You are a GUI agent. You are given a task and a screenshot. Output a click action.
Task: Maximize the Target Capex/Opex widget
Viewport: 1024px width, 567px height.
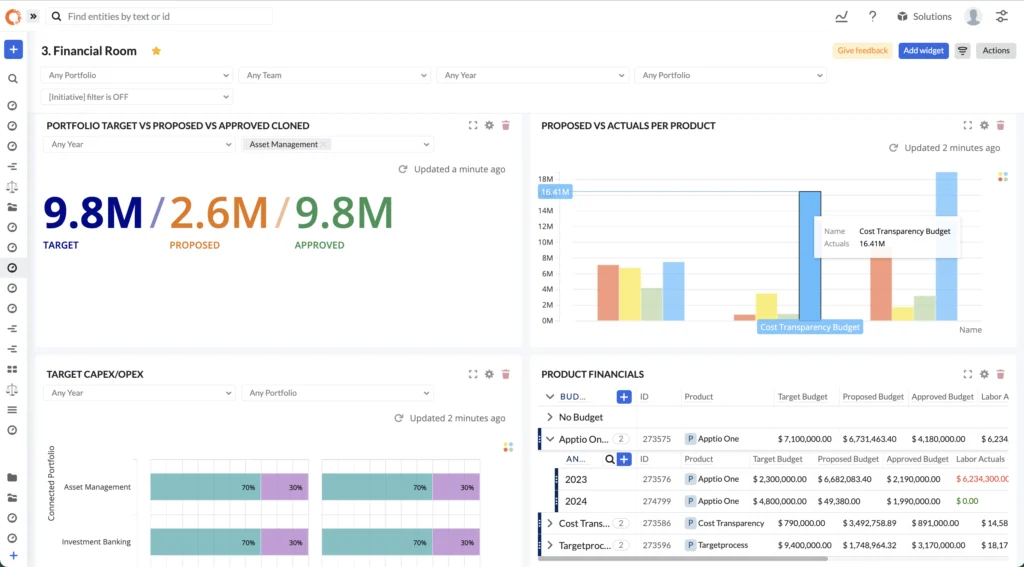pos(473,374)
